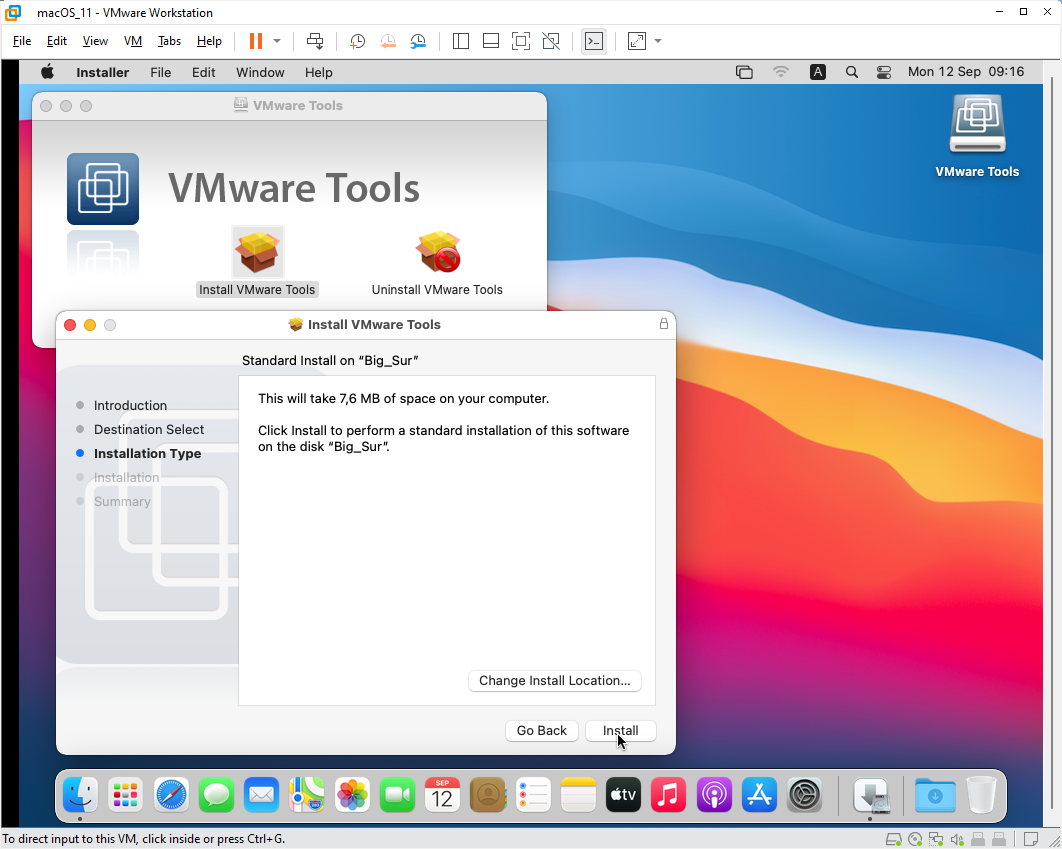Image resolution: width=1062 pixels, height=849 pixels.
Task: Open Photos from the Dock
Action: (352, 795)
